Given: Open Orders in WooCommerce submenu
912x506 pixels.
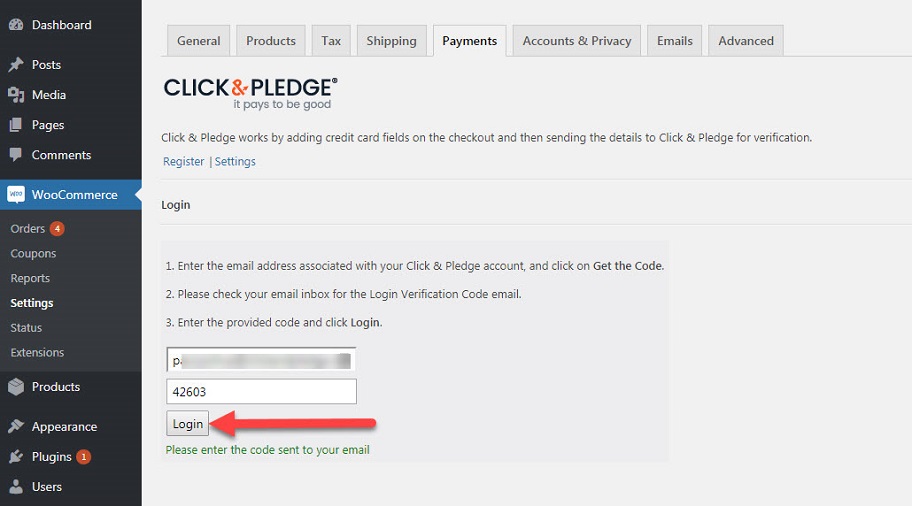Looking at the screenshot, I should tap(27, 229).
